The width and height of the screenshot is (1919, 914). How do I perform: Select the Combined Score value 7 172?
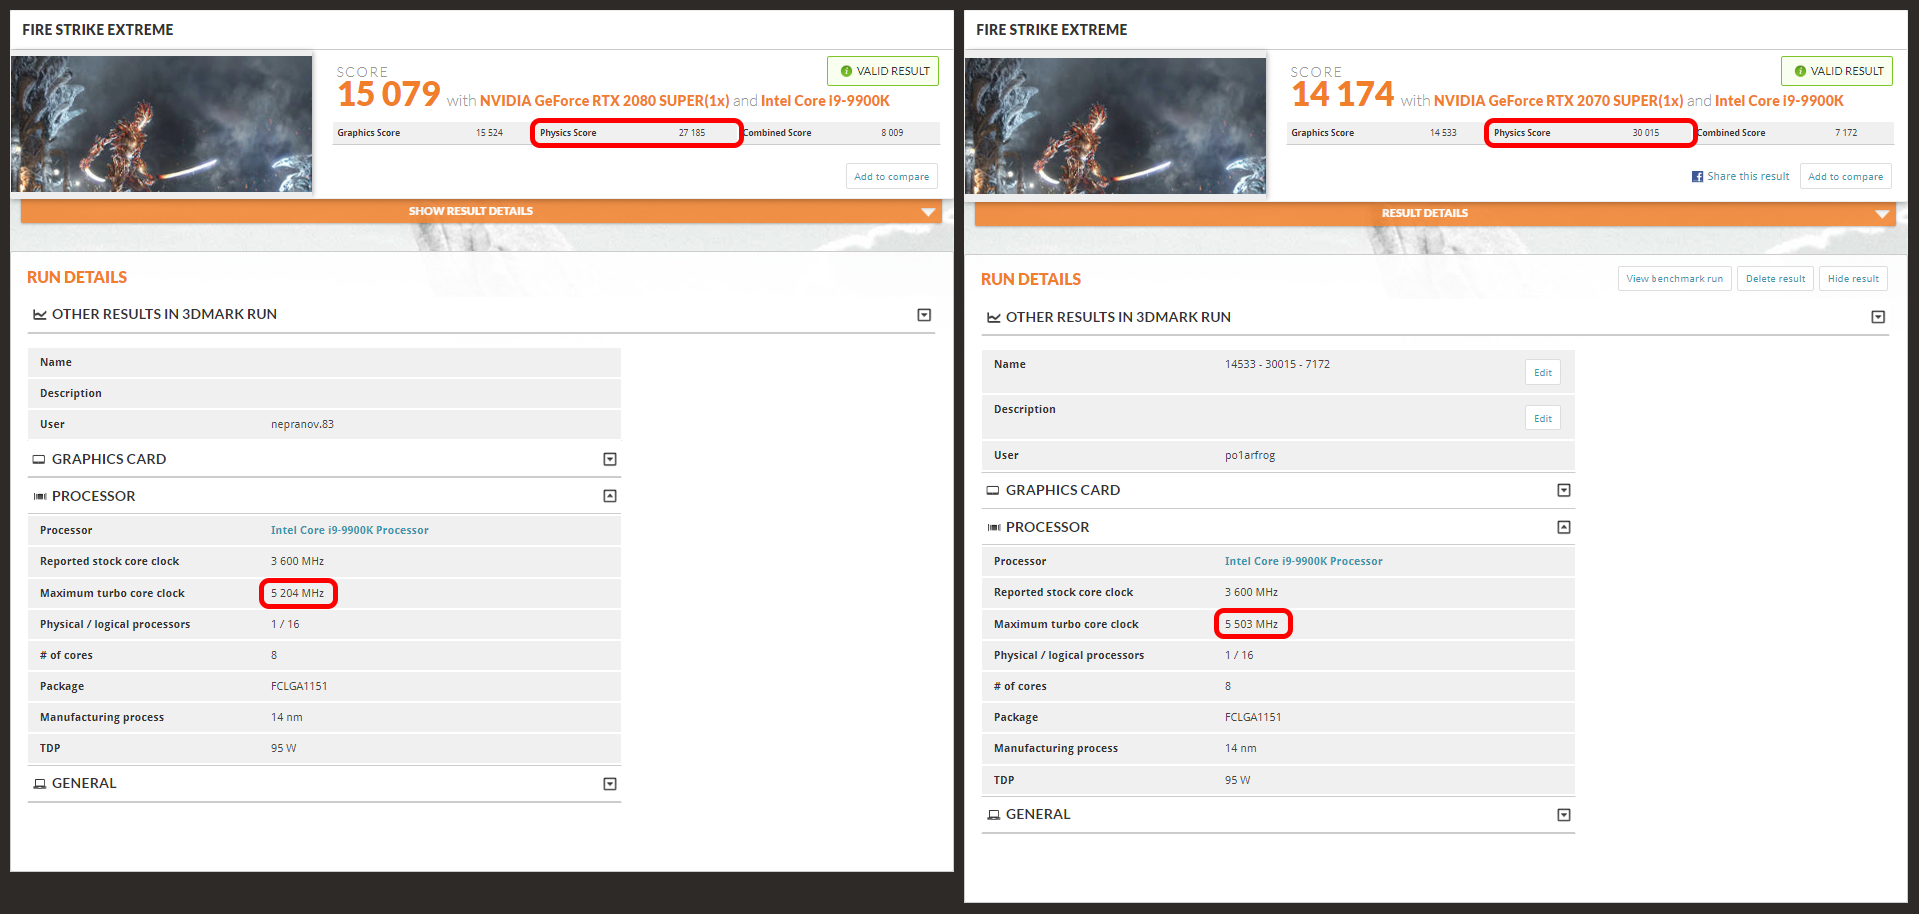point(1846,133)
